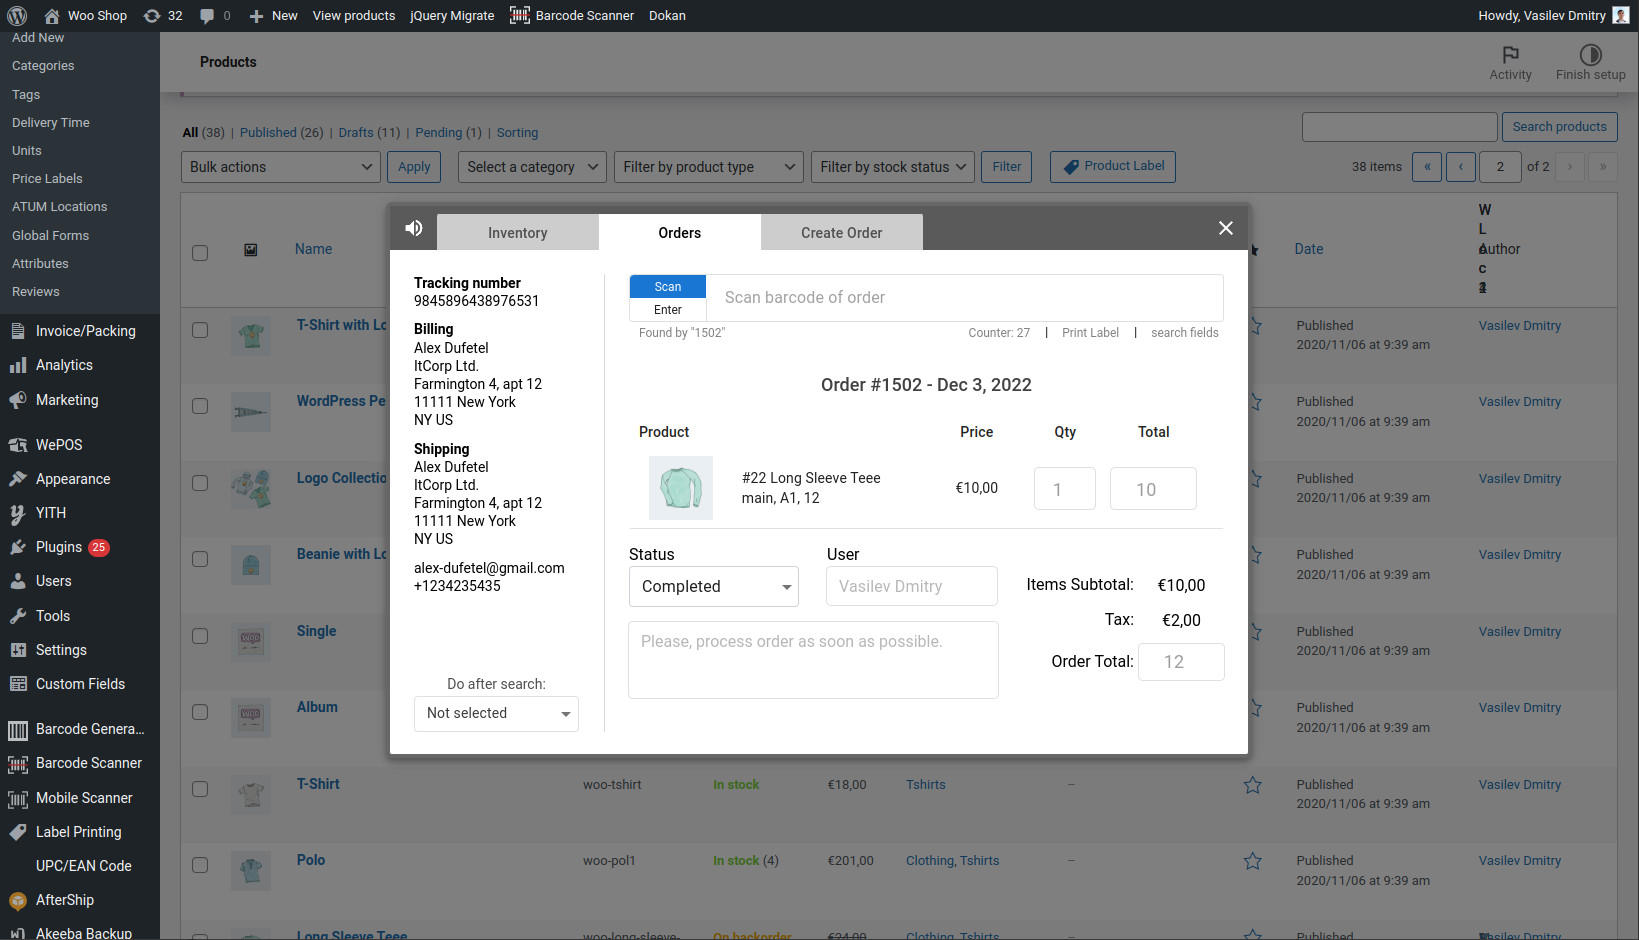
Task: Go to previous products page
Action: [1461, 167]
